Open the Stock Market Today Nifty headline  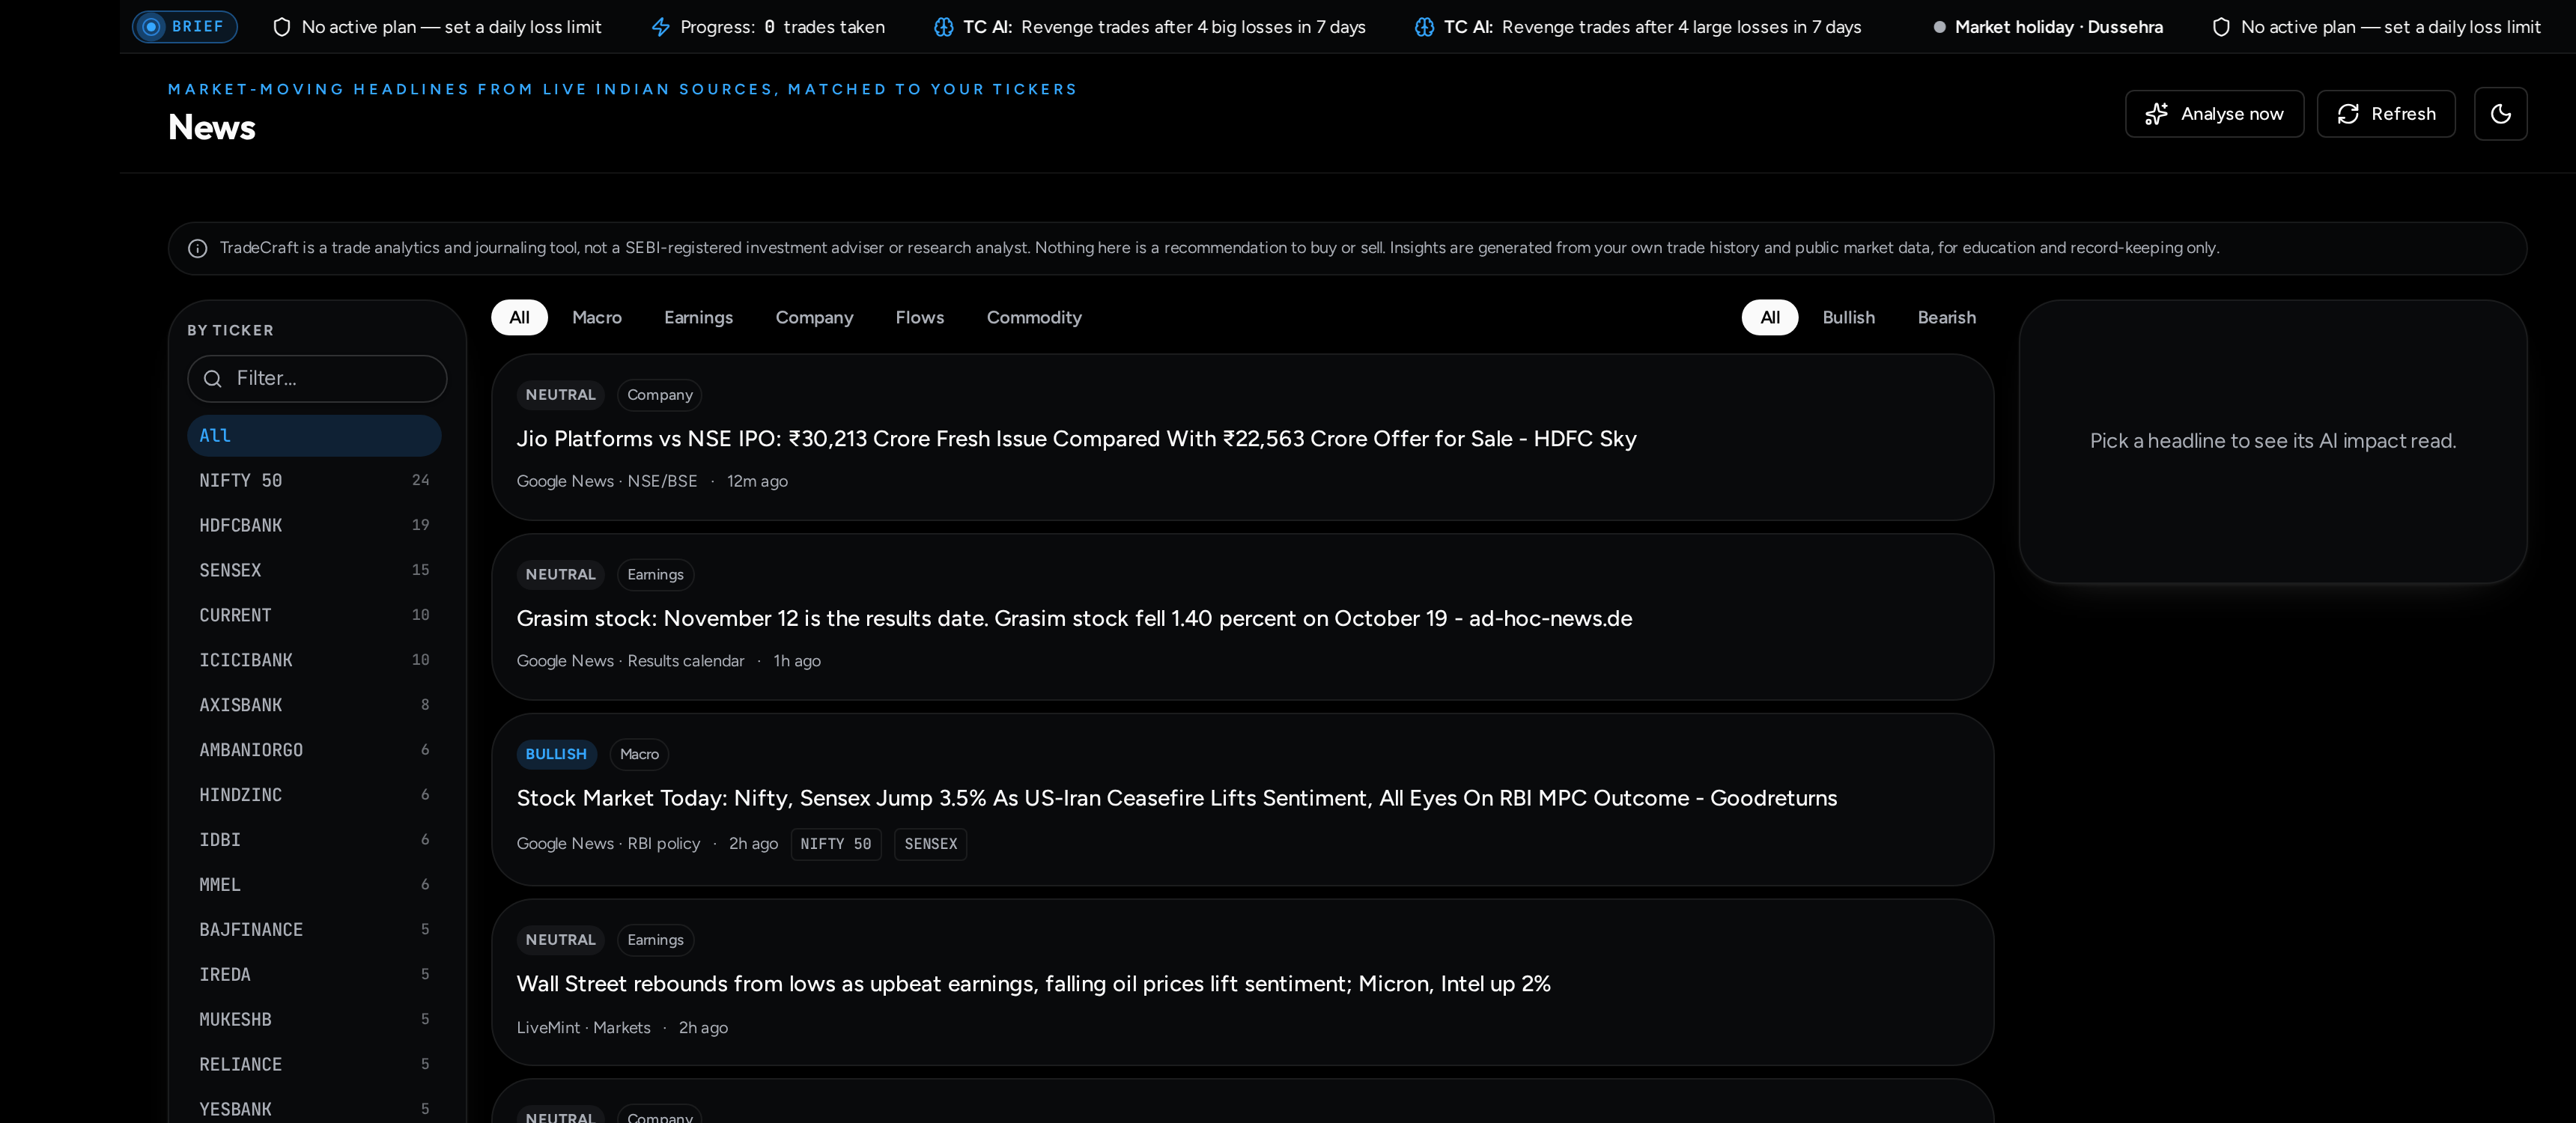[x=1177, y=798]
